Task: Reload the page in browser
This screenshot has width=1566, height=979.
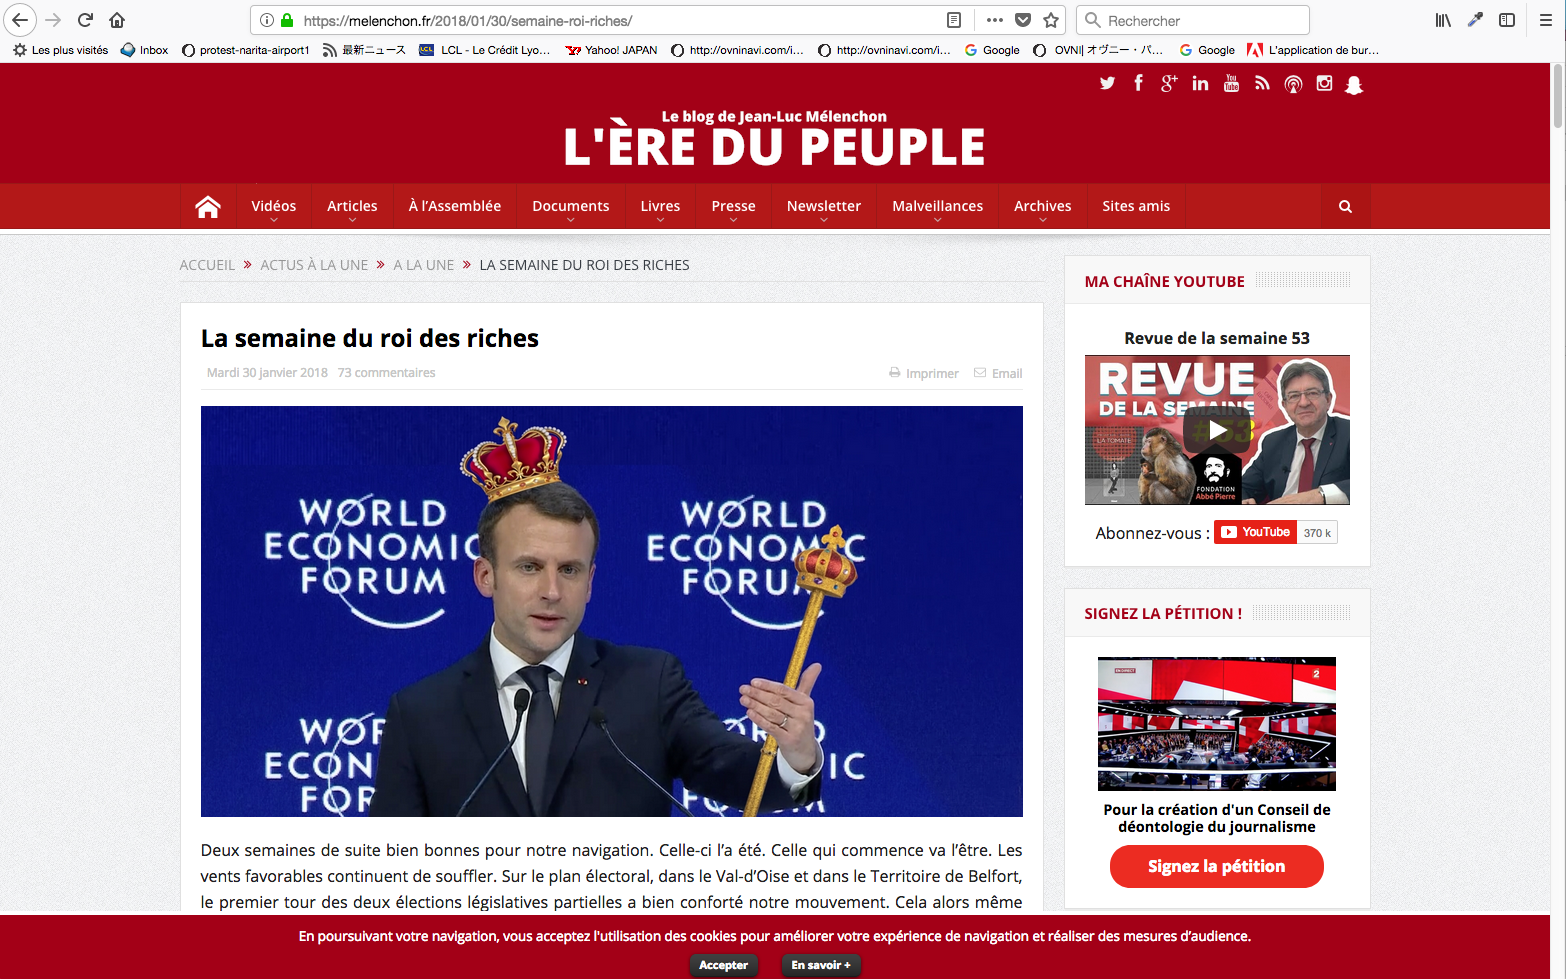Action: pos(86,20)
